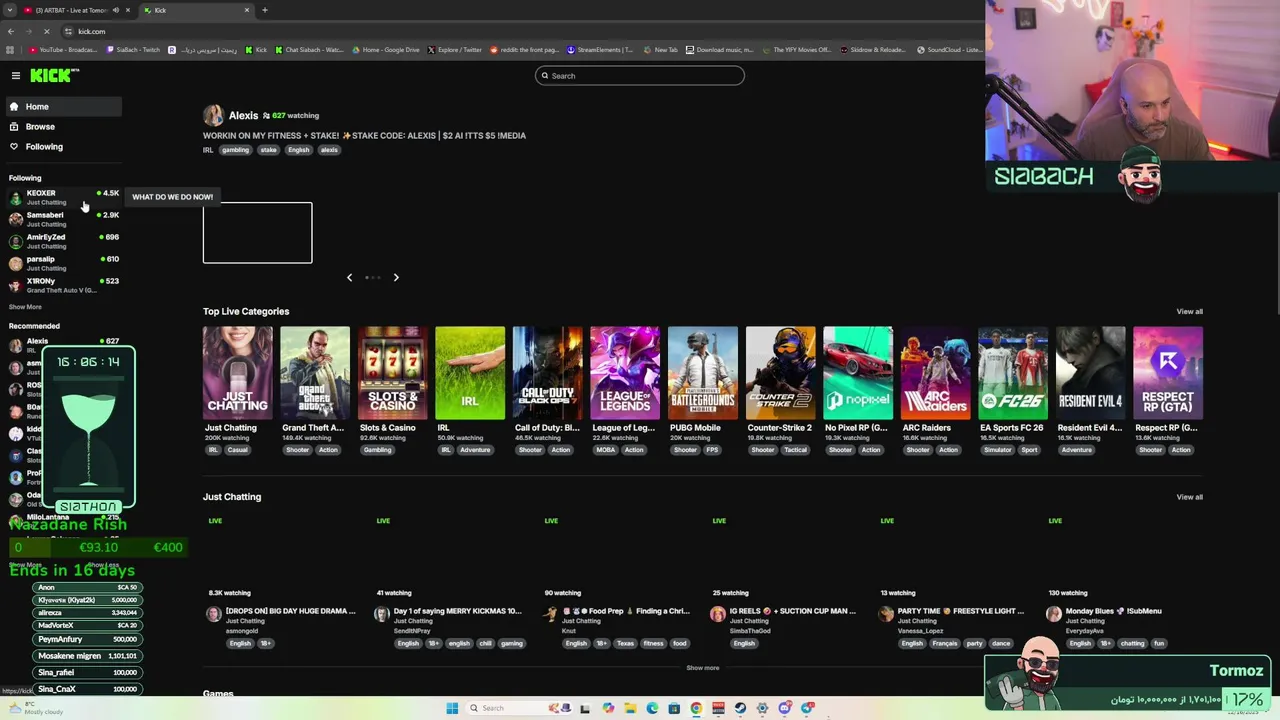Show previous featured stream arrow
1280x720 pixels.
click(x=349, y=277)
